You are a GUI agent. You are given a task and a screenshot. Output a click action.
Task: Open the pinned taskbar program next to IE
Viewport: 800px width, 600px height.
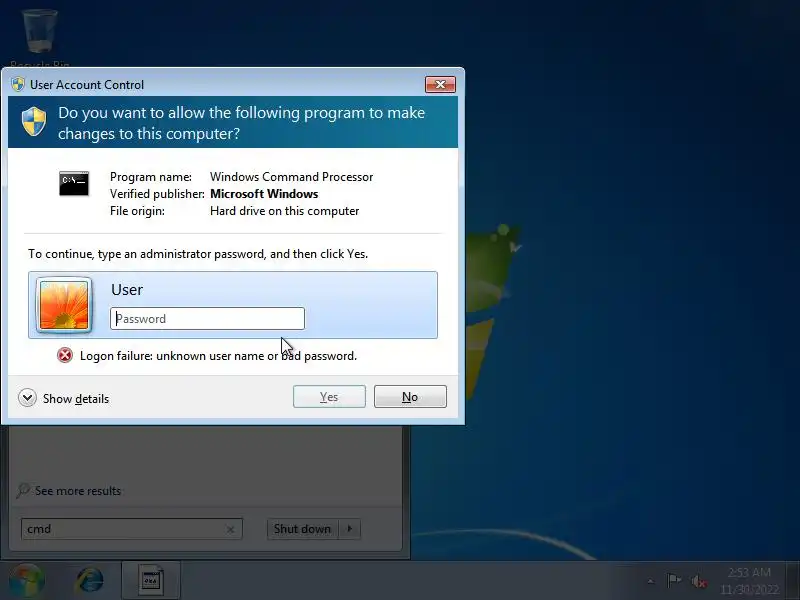(151, 581)
